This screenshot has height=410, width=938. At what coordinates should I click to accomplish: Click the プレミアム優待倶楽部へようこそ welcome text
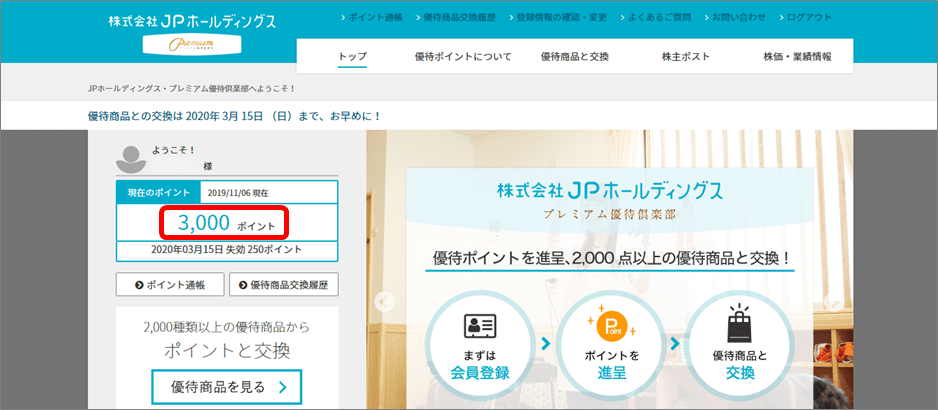pyautogui.click(x=191, y=89)
